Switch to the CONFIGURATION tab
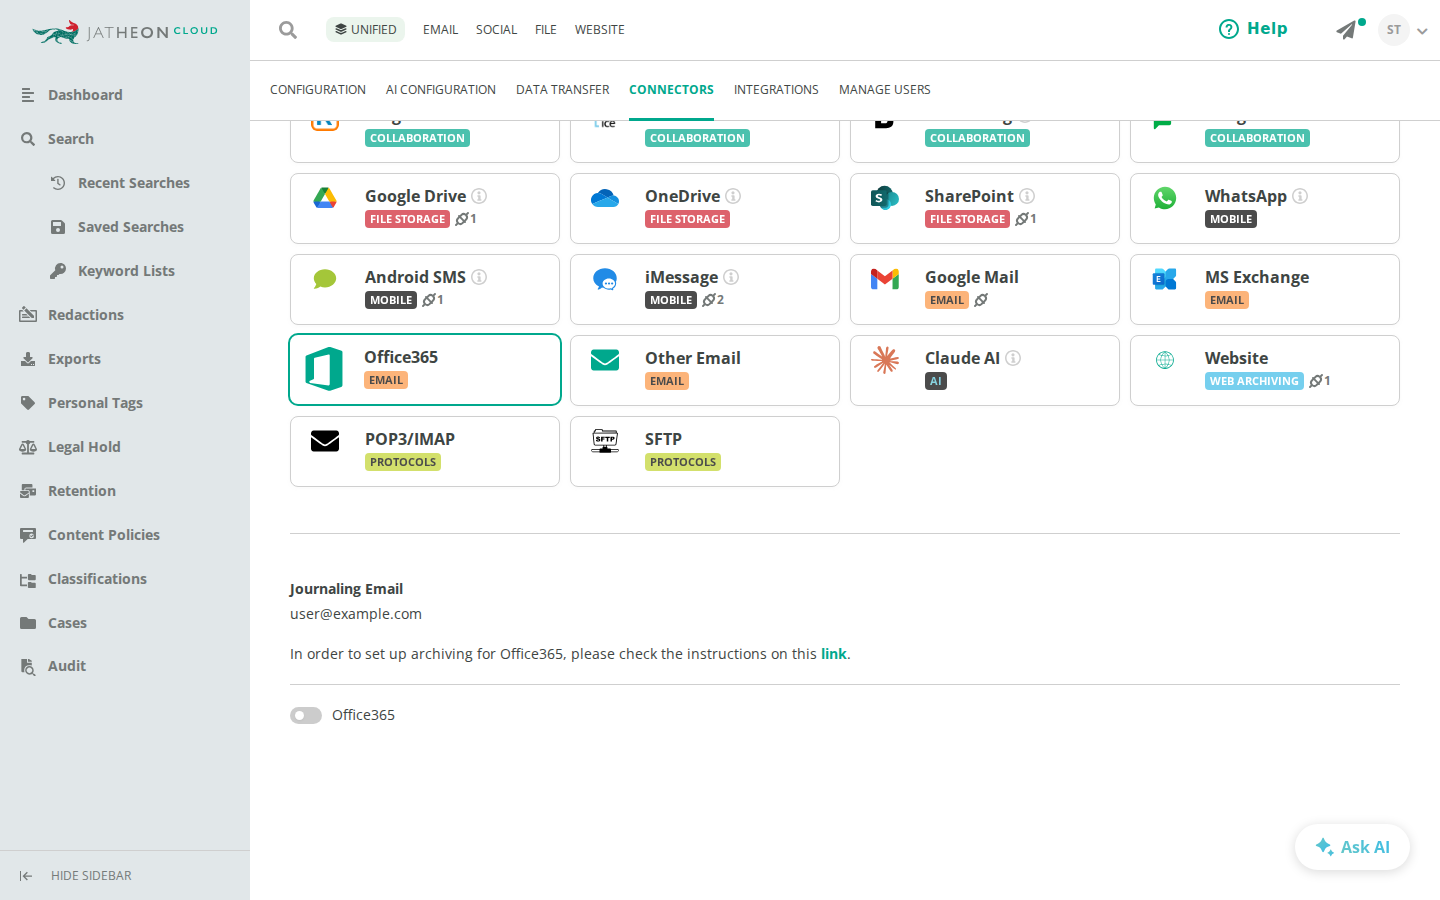 click(318, 90)
